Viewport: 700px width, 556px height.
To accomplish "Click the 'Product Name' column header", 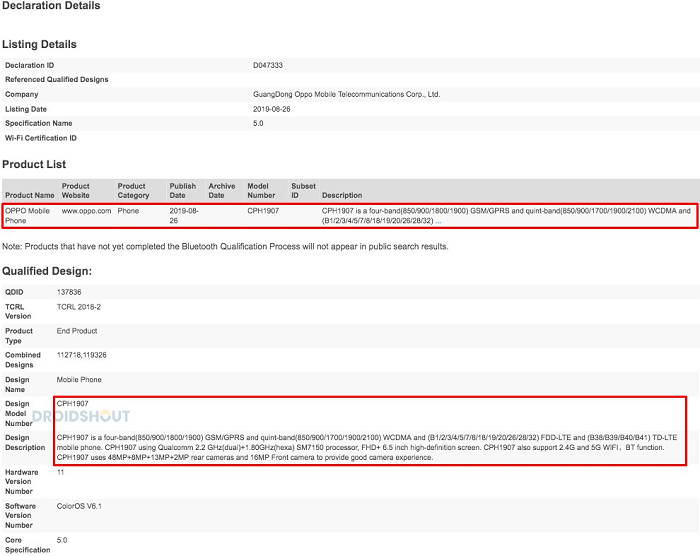I will click(x=29, y=195).
